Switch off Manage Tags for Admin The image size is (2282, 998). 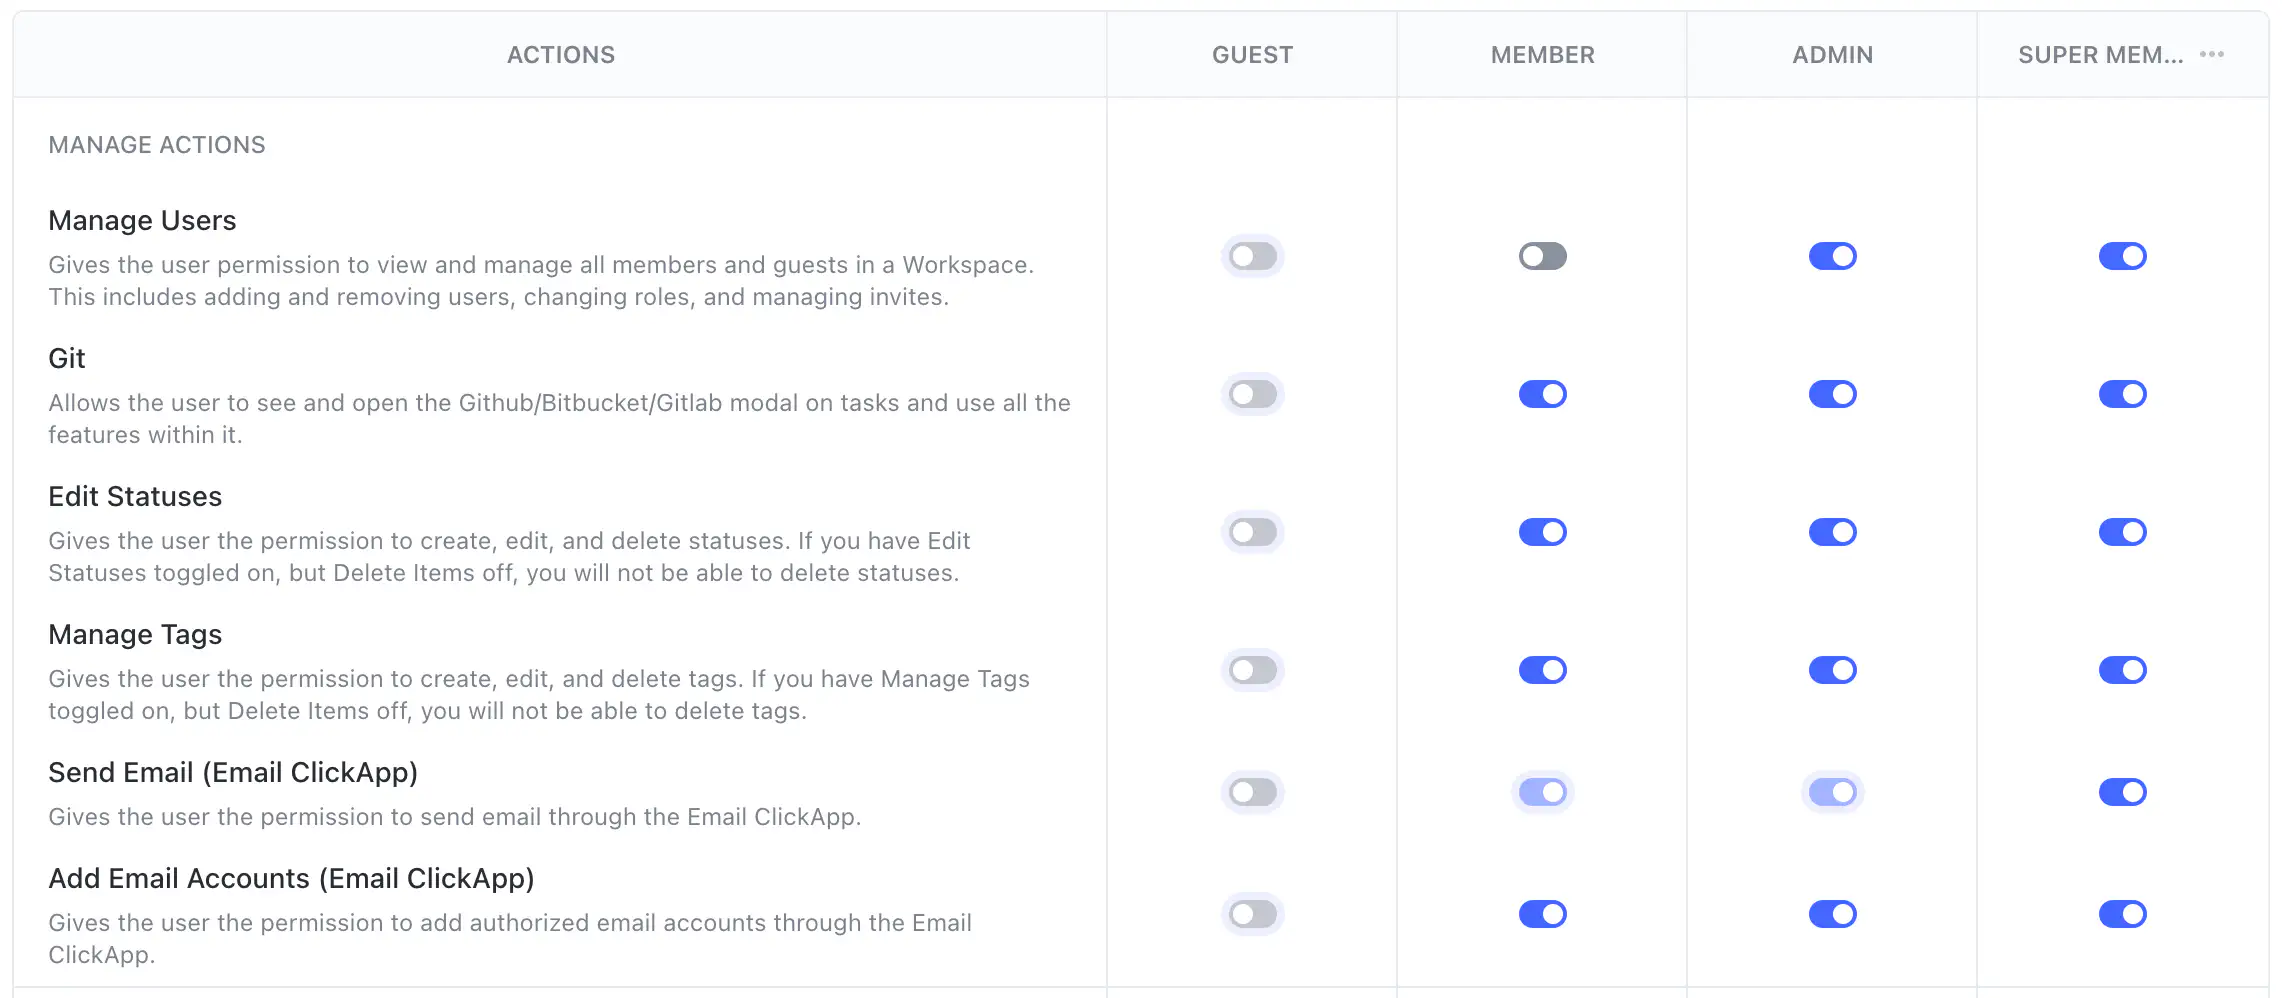[1833, 670]
